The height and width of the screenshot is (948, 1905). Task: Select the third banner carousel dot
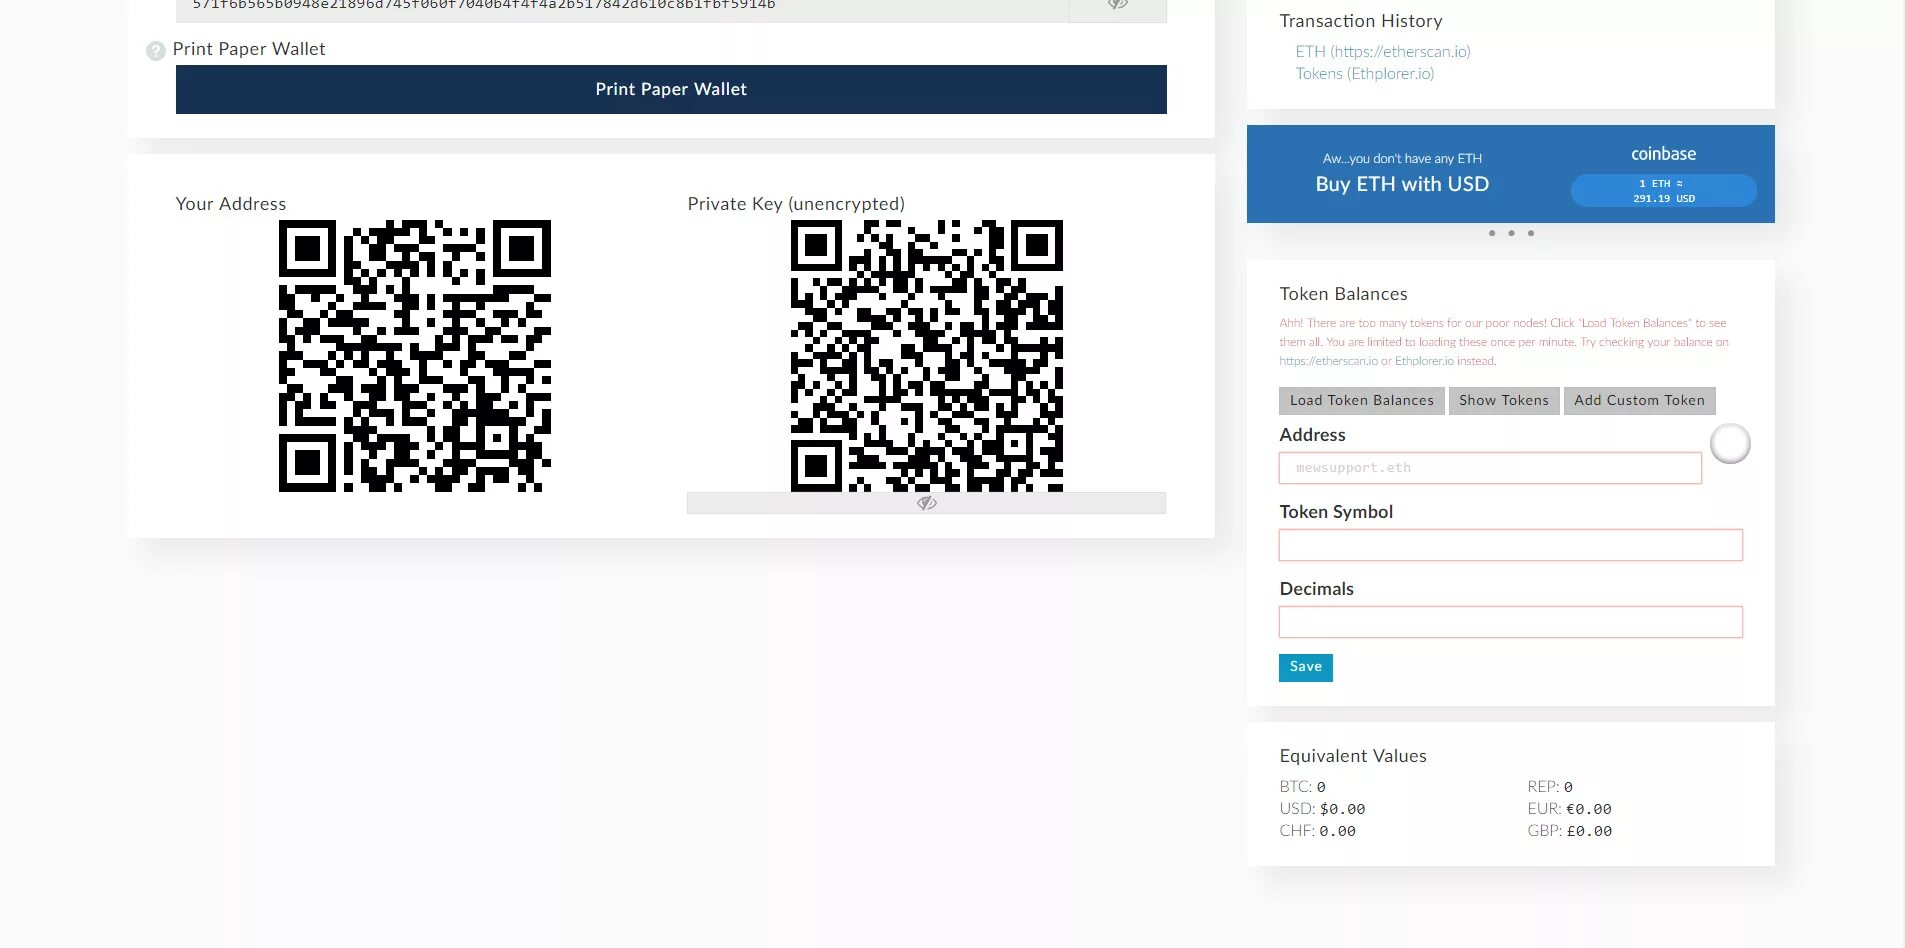click(1530, 233)
